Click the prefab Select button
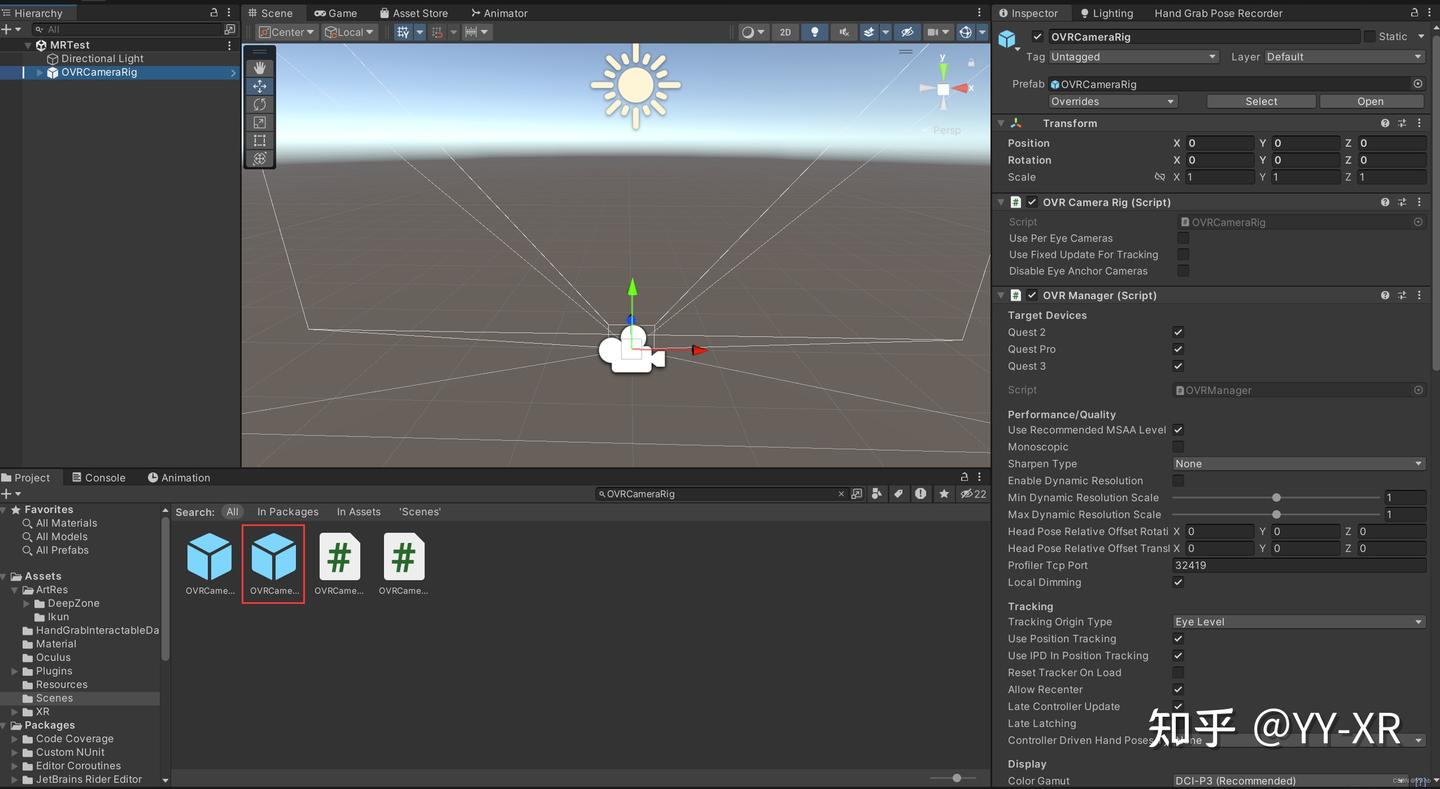Image resolution: width=1440 pixels, height=789 pixels. (x=1260, y=101)
